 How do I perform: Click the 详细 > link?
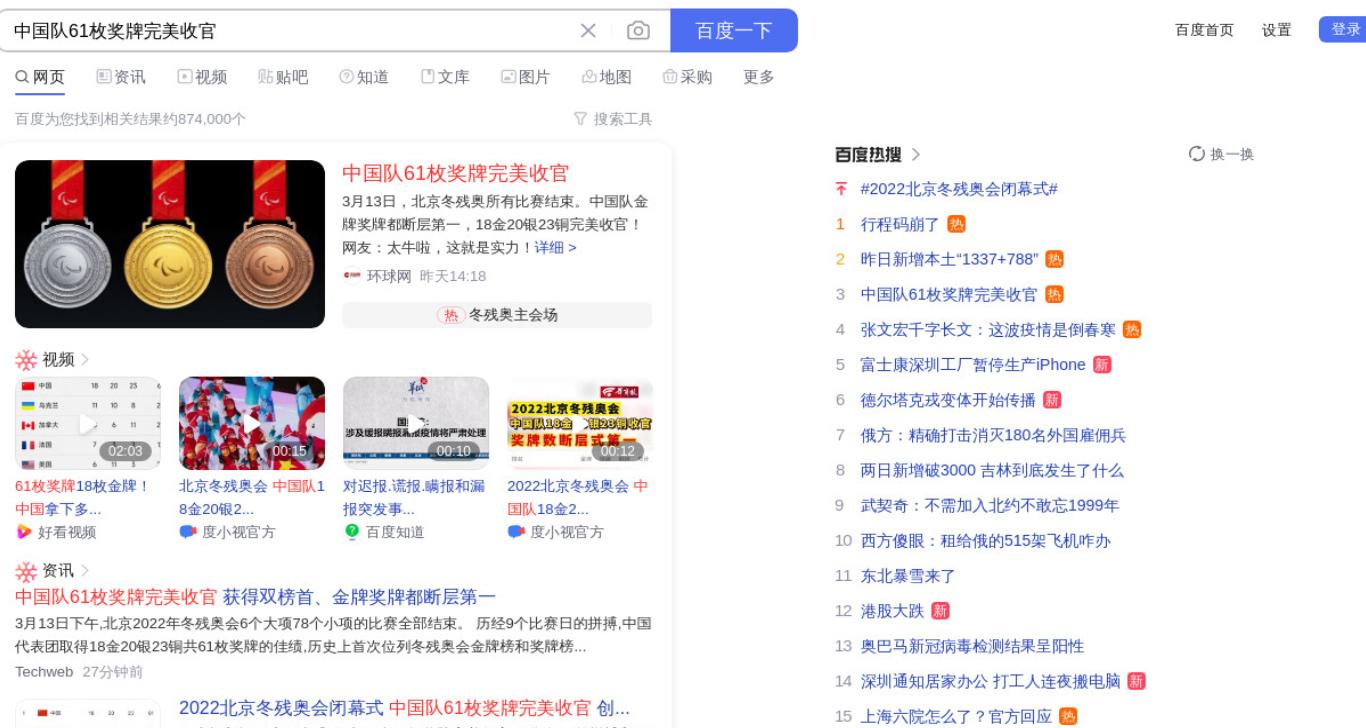click(555, 247)
